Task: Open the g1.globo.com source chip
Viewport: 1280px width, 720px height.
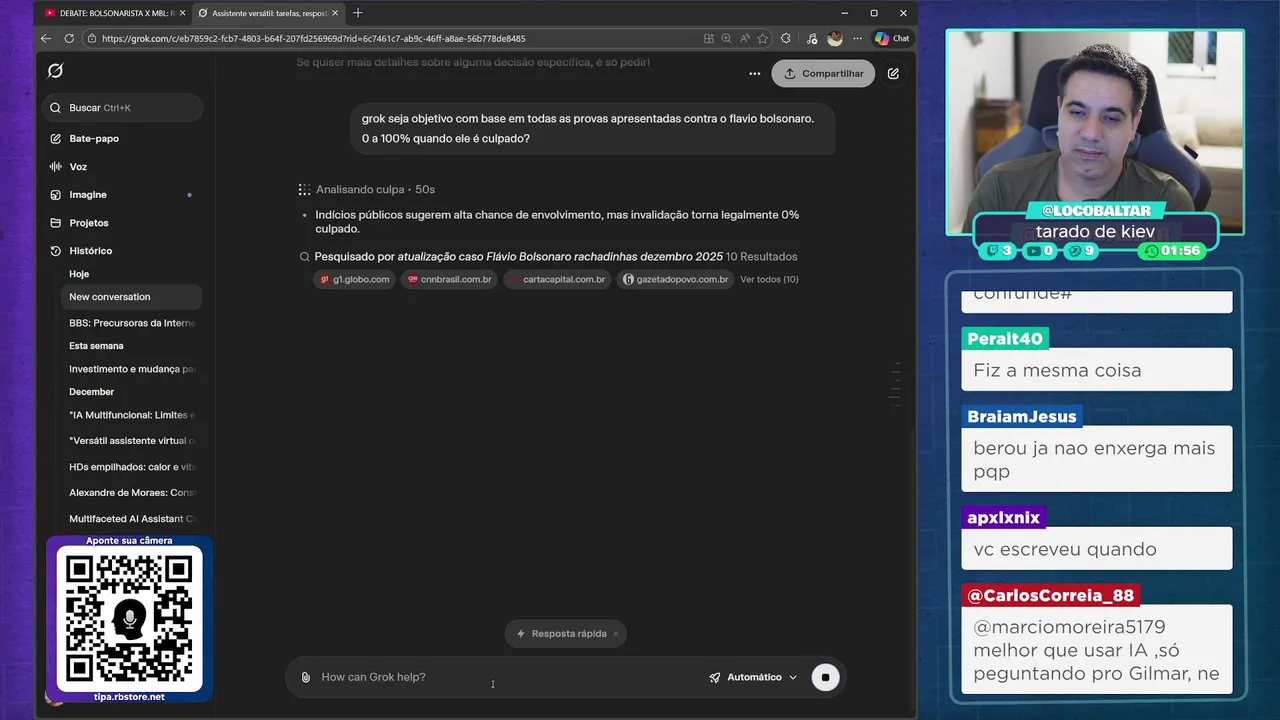Action: click(354, 279)
